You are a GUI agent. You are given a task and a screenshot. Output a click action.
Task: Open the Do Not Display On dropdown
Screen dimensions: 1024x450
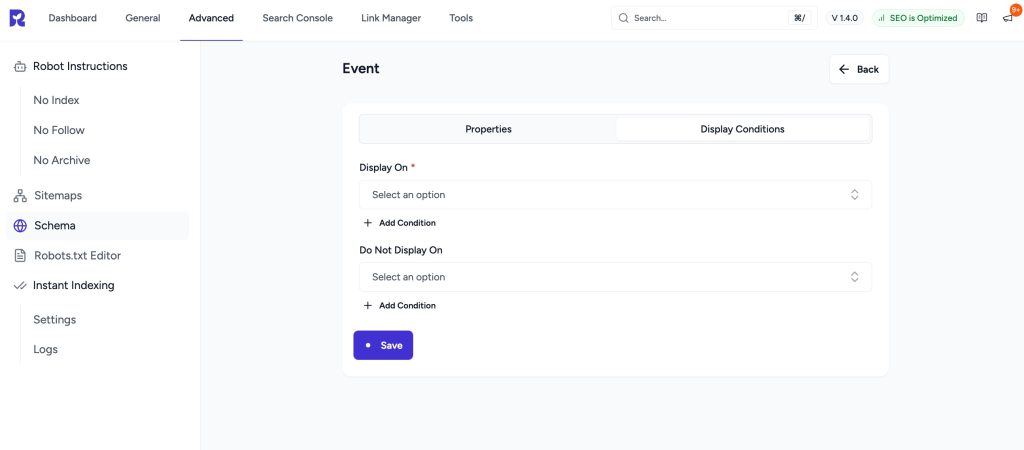pos(614,277)
